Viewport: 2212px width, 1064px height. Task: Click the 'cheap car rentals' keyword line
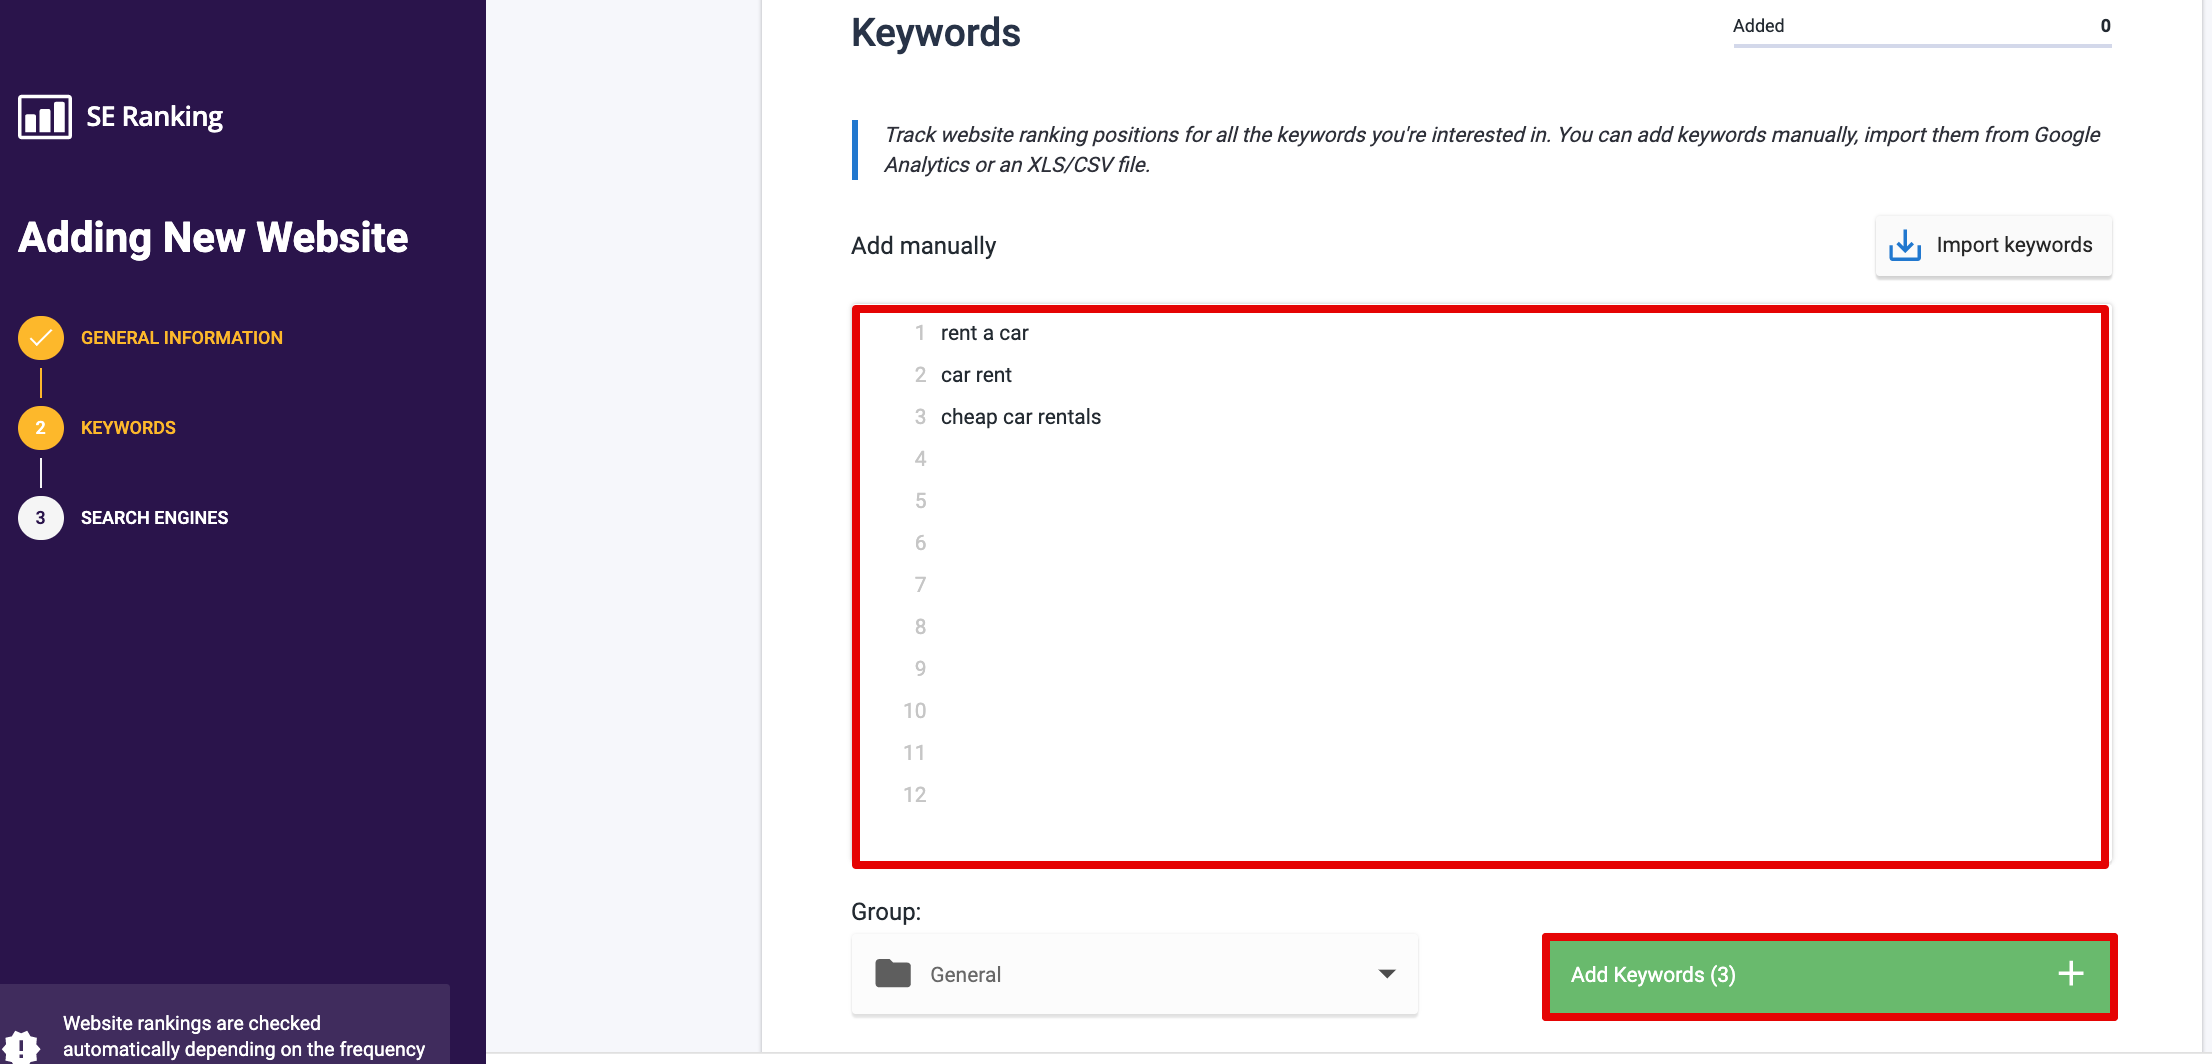(x=1021, y=417)
